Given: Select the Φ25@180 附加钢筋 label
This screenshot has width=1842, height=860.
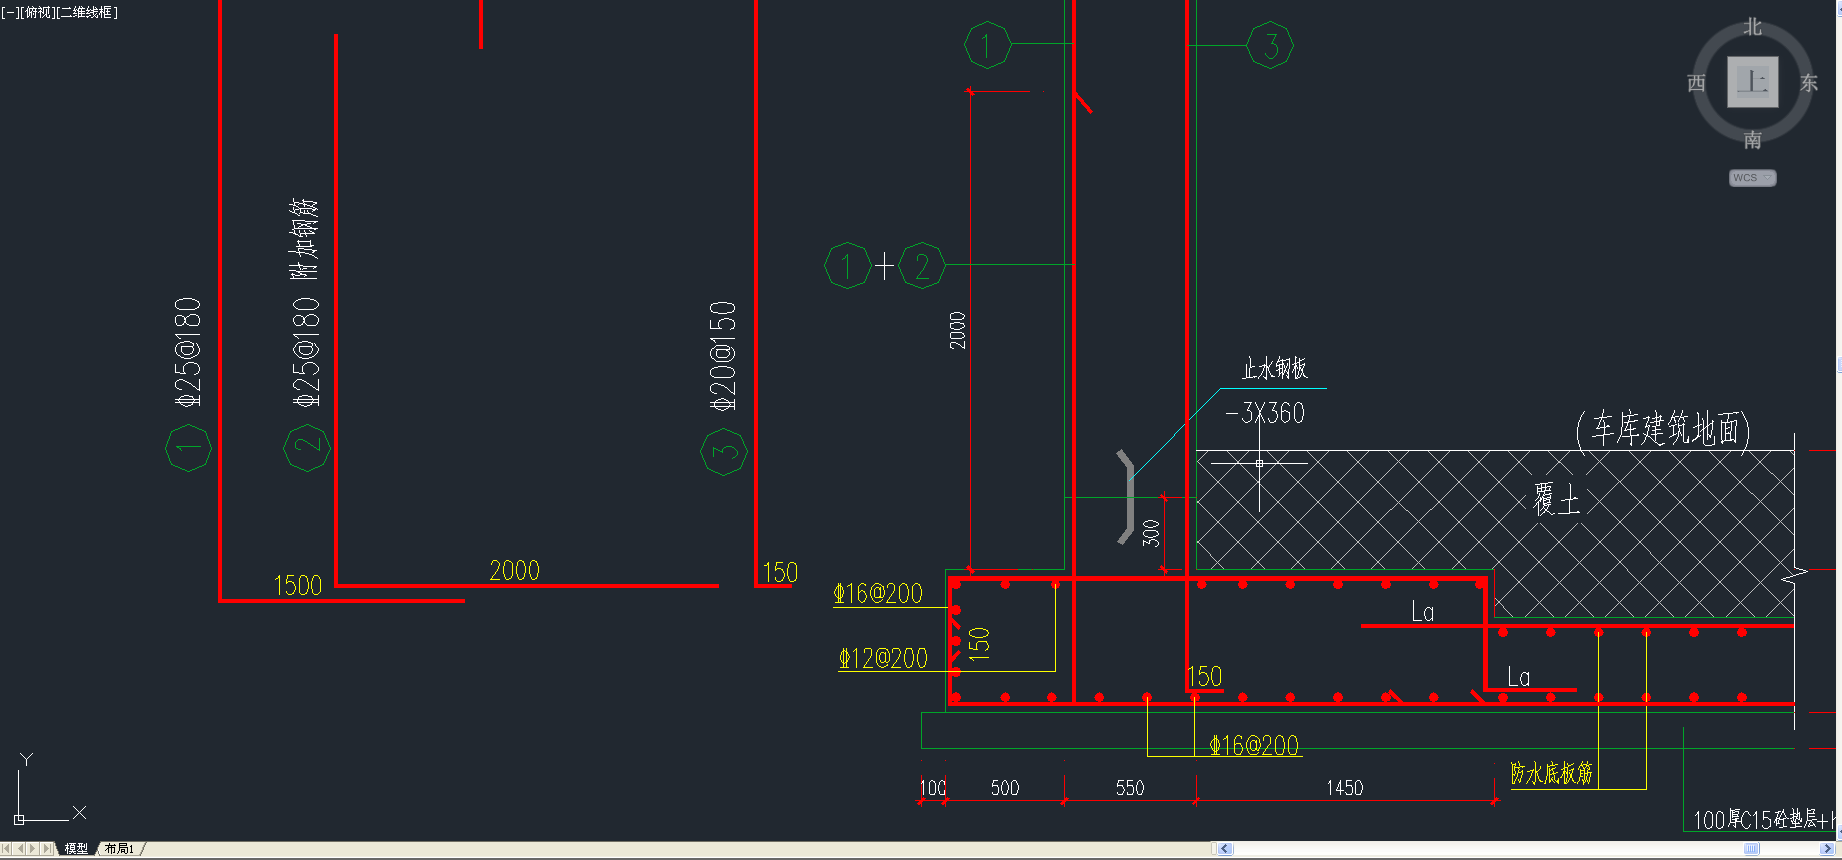Looking at the screenshot, I should pyautogui.click(x=306, y=302).
